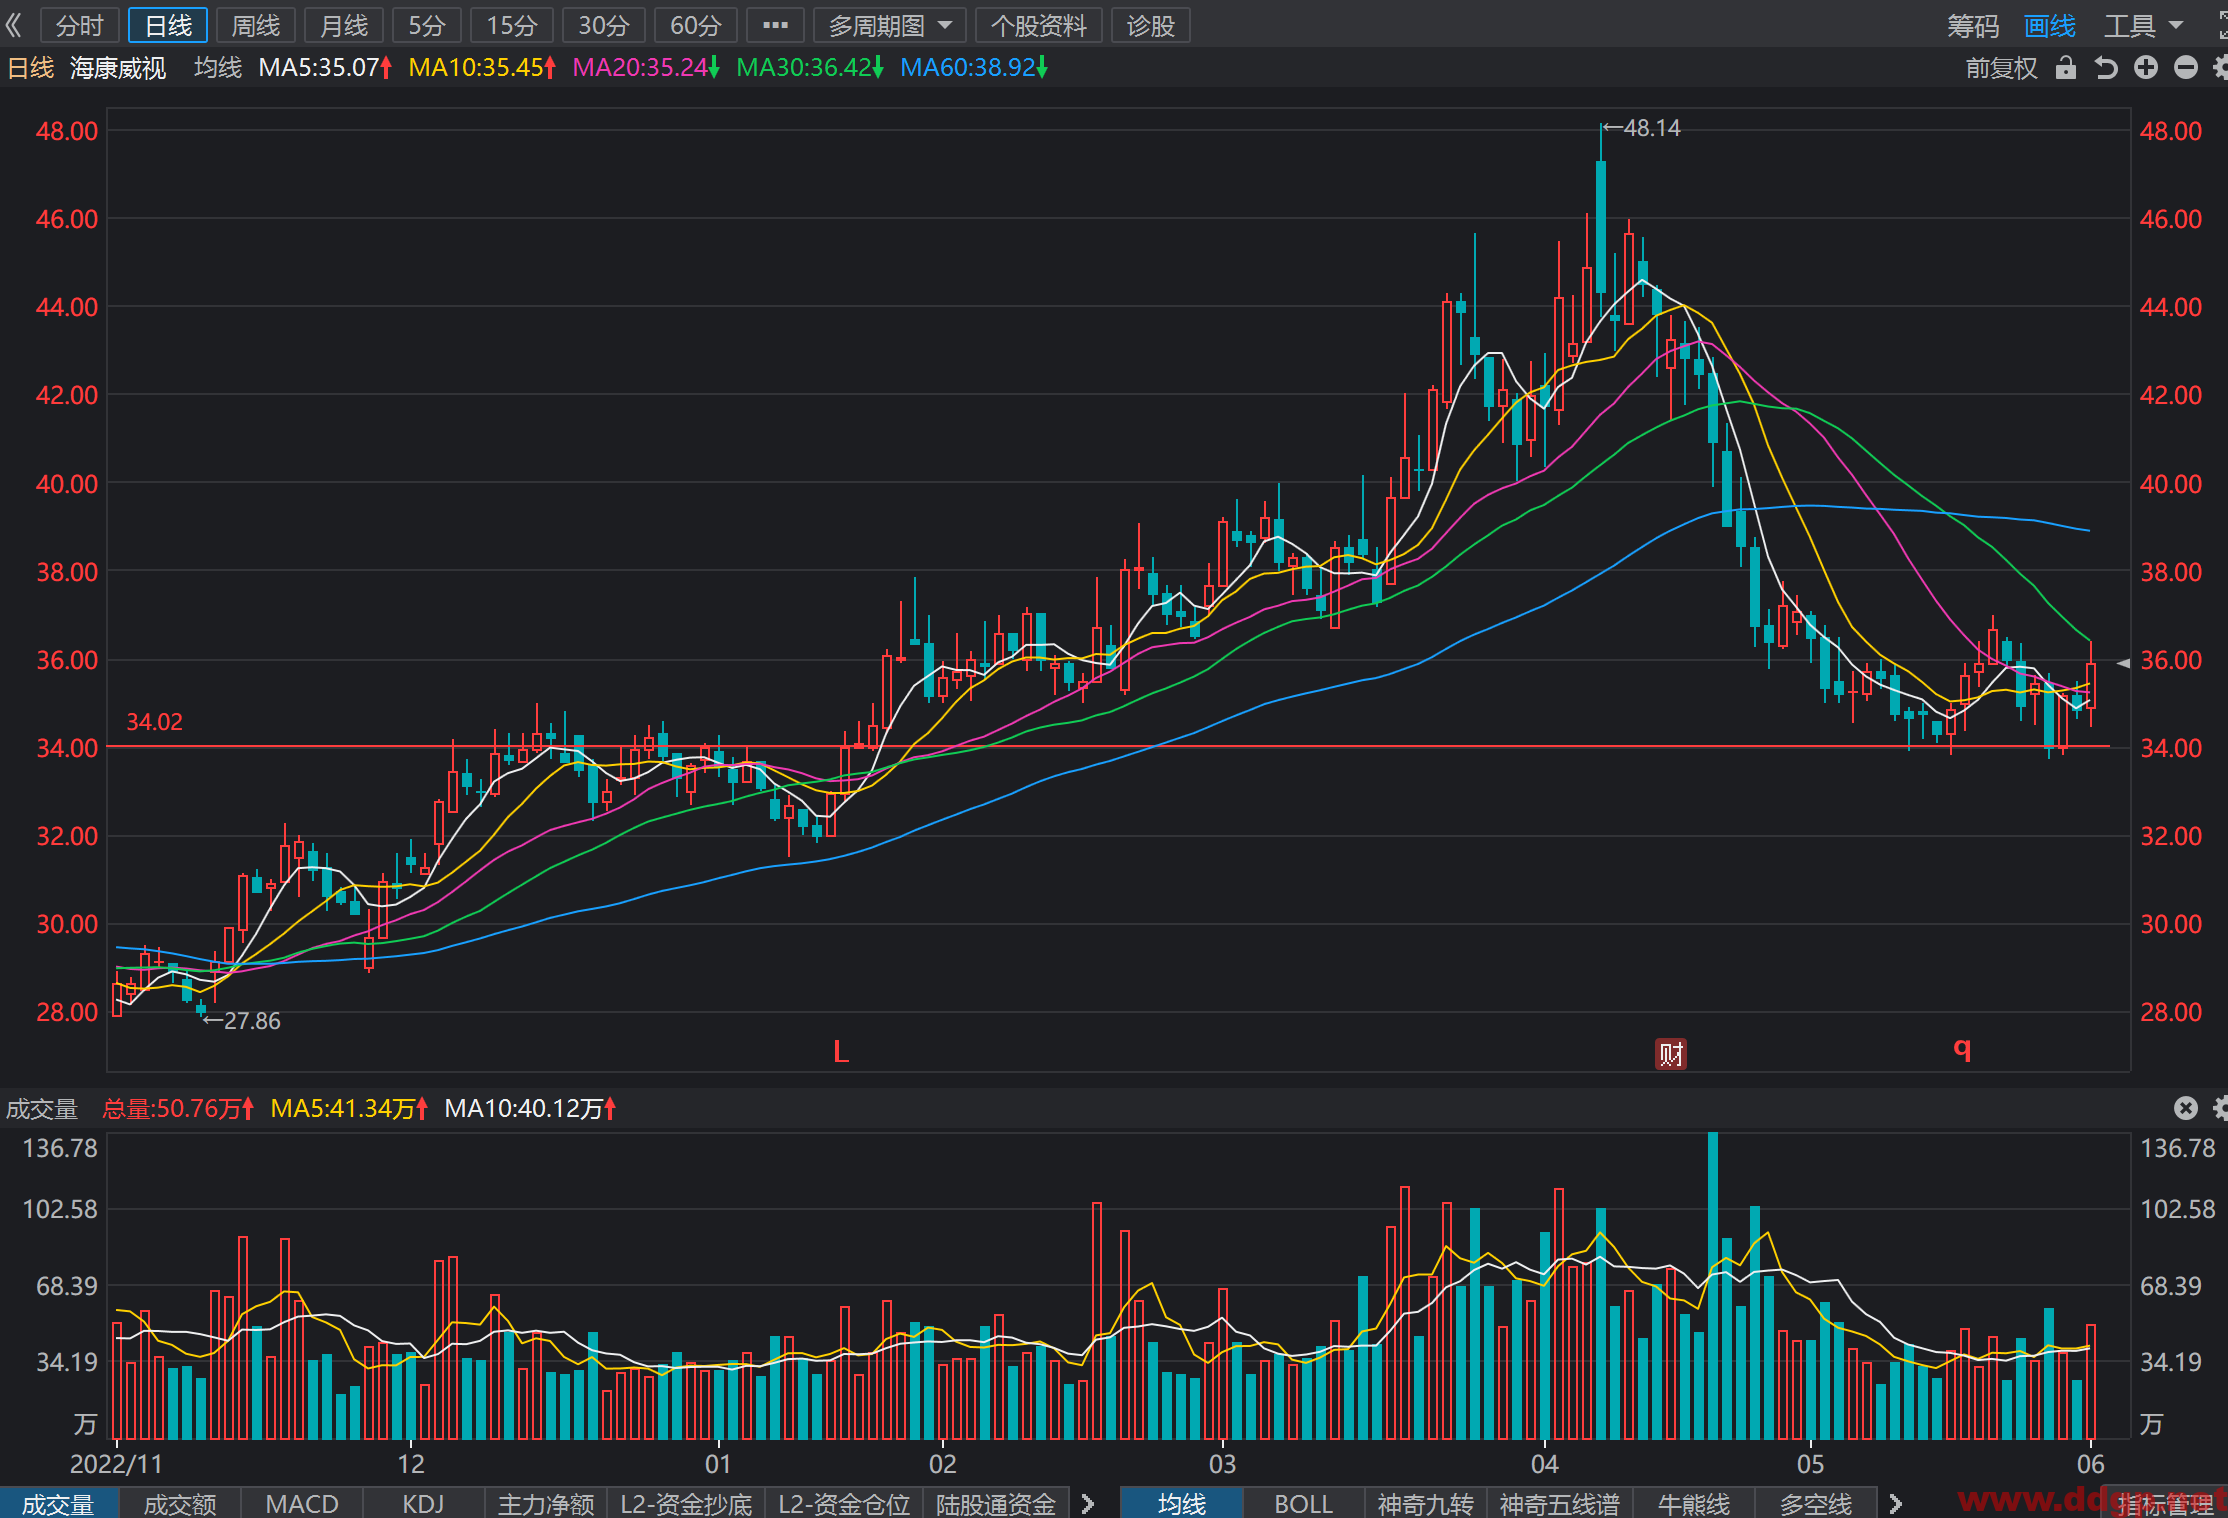
Task: Click the red L marker on chart
Action: pos(841,1051)
